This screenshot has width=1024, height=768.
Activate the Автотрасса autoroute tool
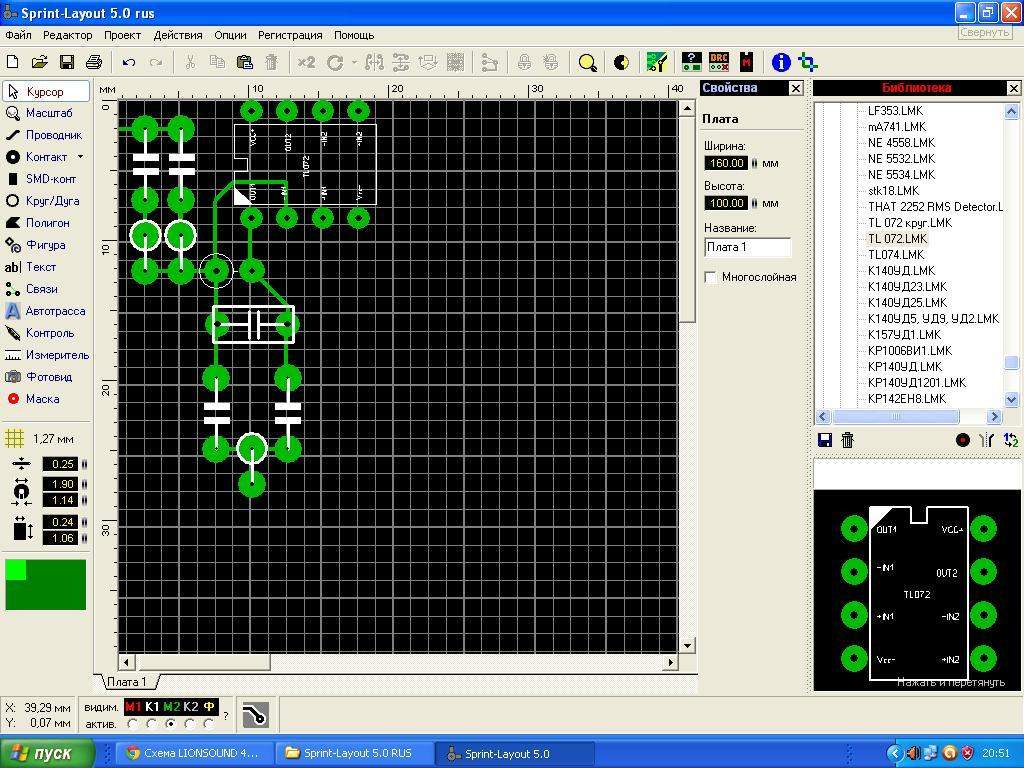(44, 311)
